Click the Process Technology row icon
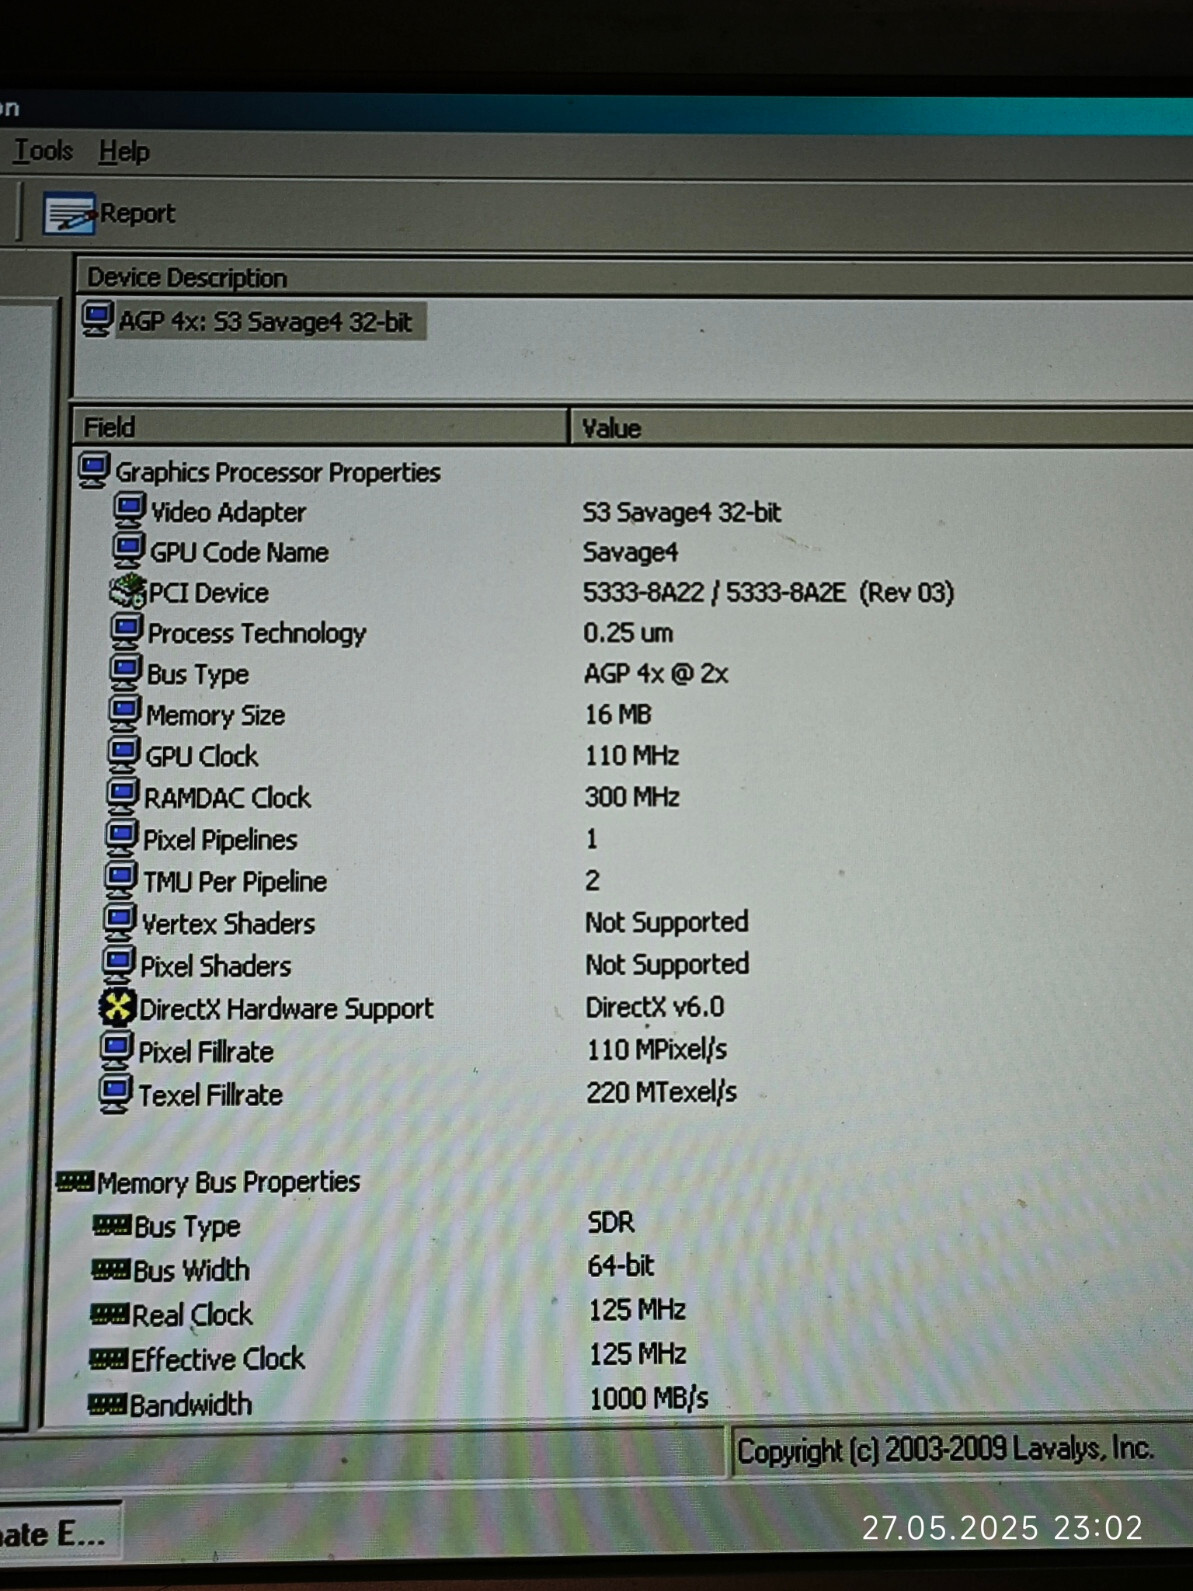This screenshot has width=1193, height=1591. [x=126, y=631]
